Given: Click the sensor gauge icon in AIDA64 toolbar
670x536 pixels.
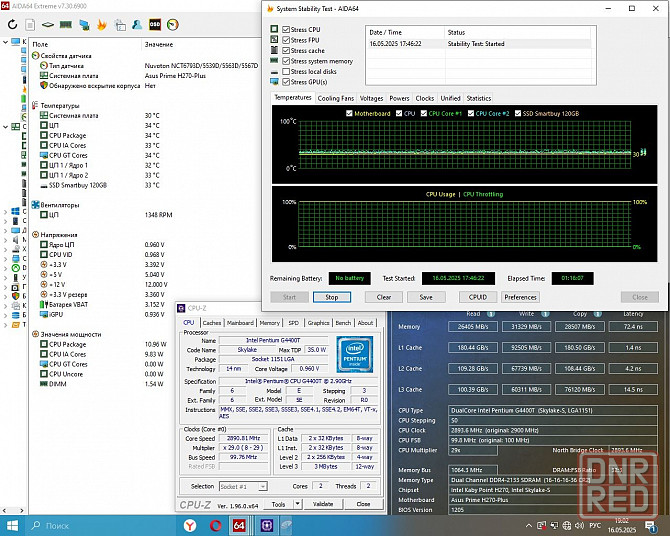Looking at the screenshot, I should point(173,25).
